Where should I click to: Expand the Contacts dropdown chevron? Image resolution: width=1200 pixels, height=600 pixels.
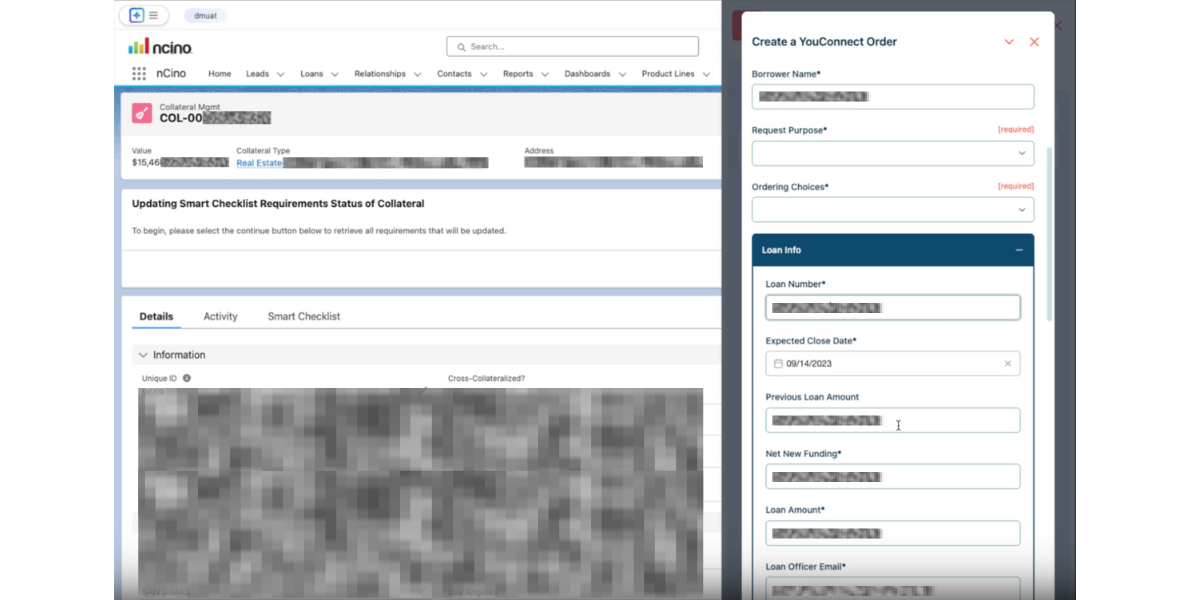tap(483, 74)
